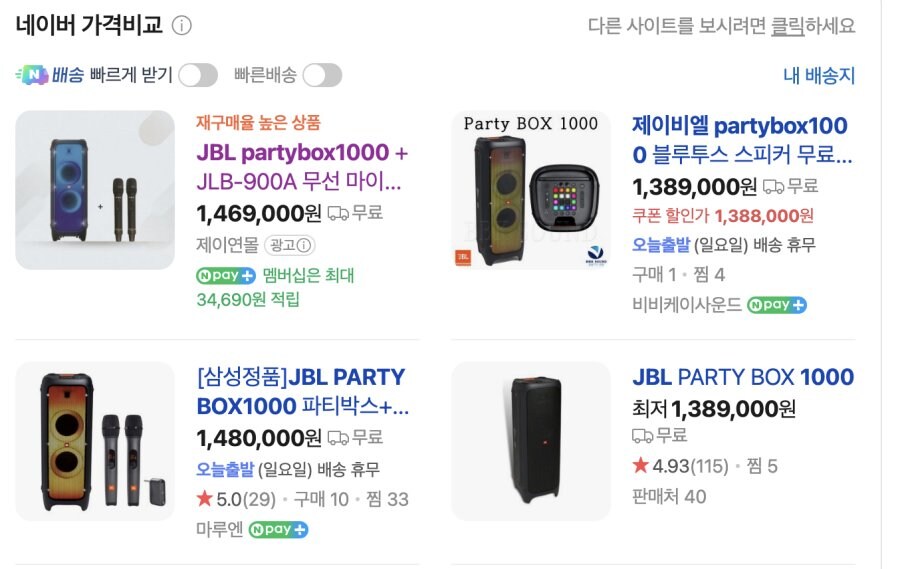The height and width of the screenshot is (569, 900).
Task: Click the N배송 badge icon
Action: click(x=33, y=75)
